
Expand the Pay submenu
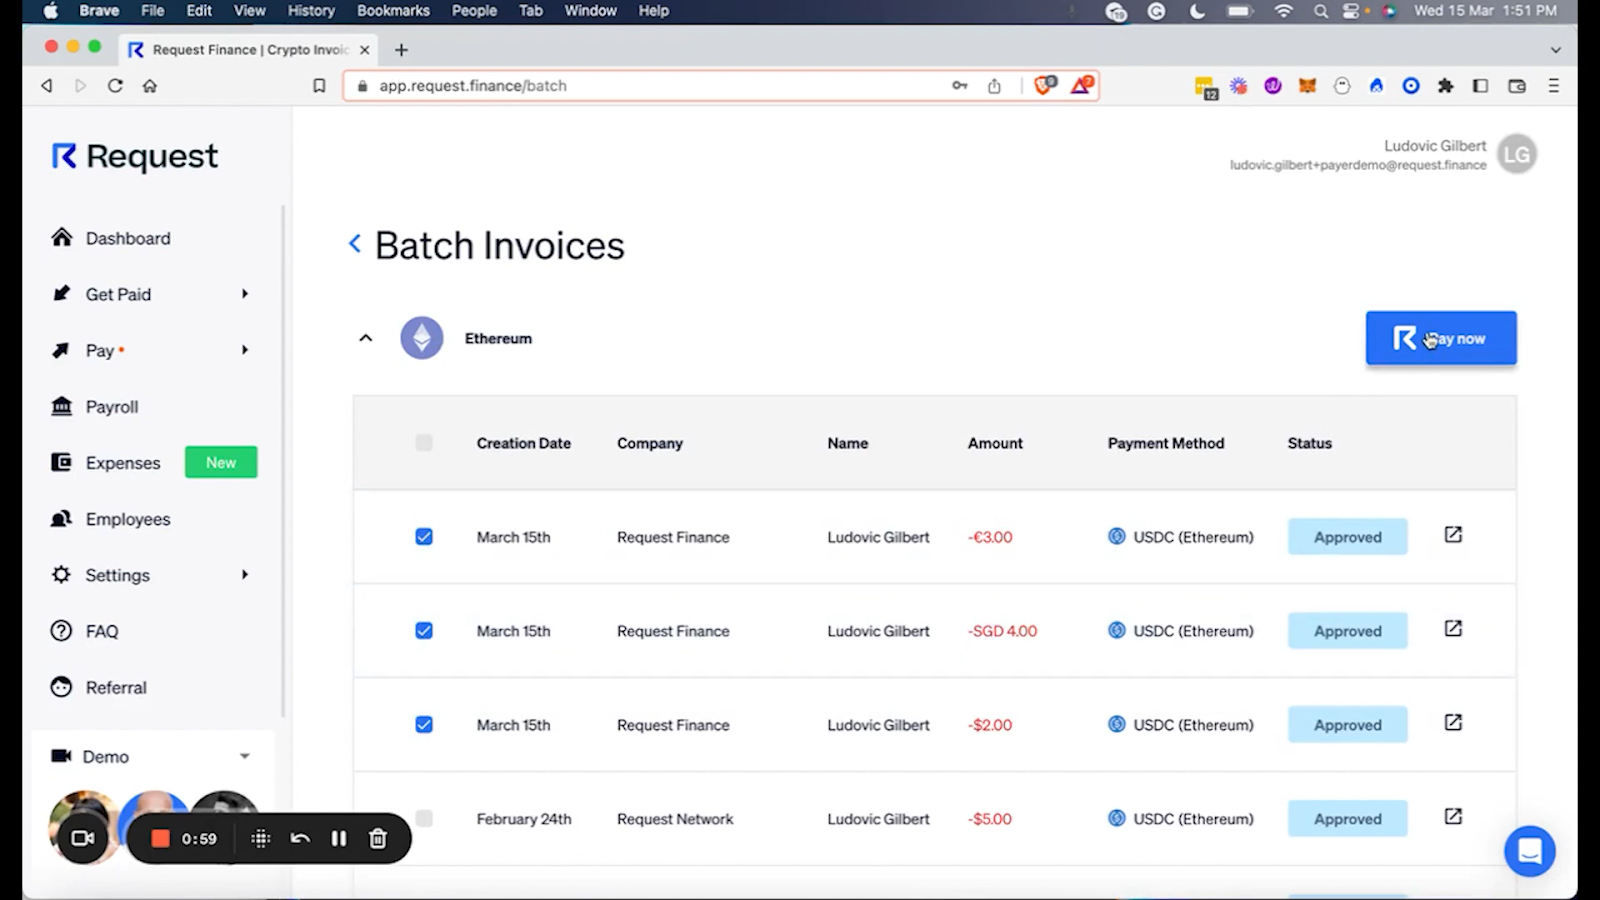click(245, 350)
